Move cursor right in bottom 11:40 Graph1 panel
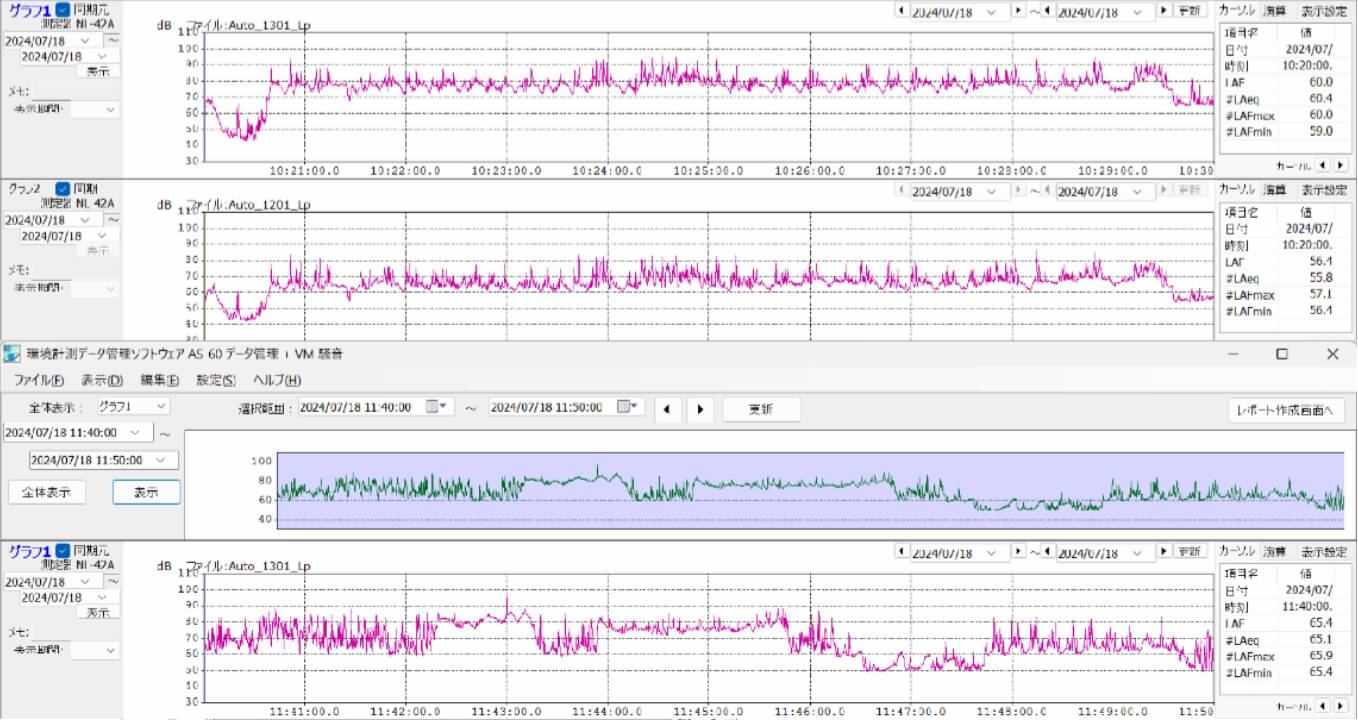 coord(1340,706)
